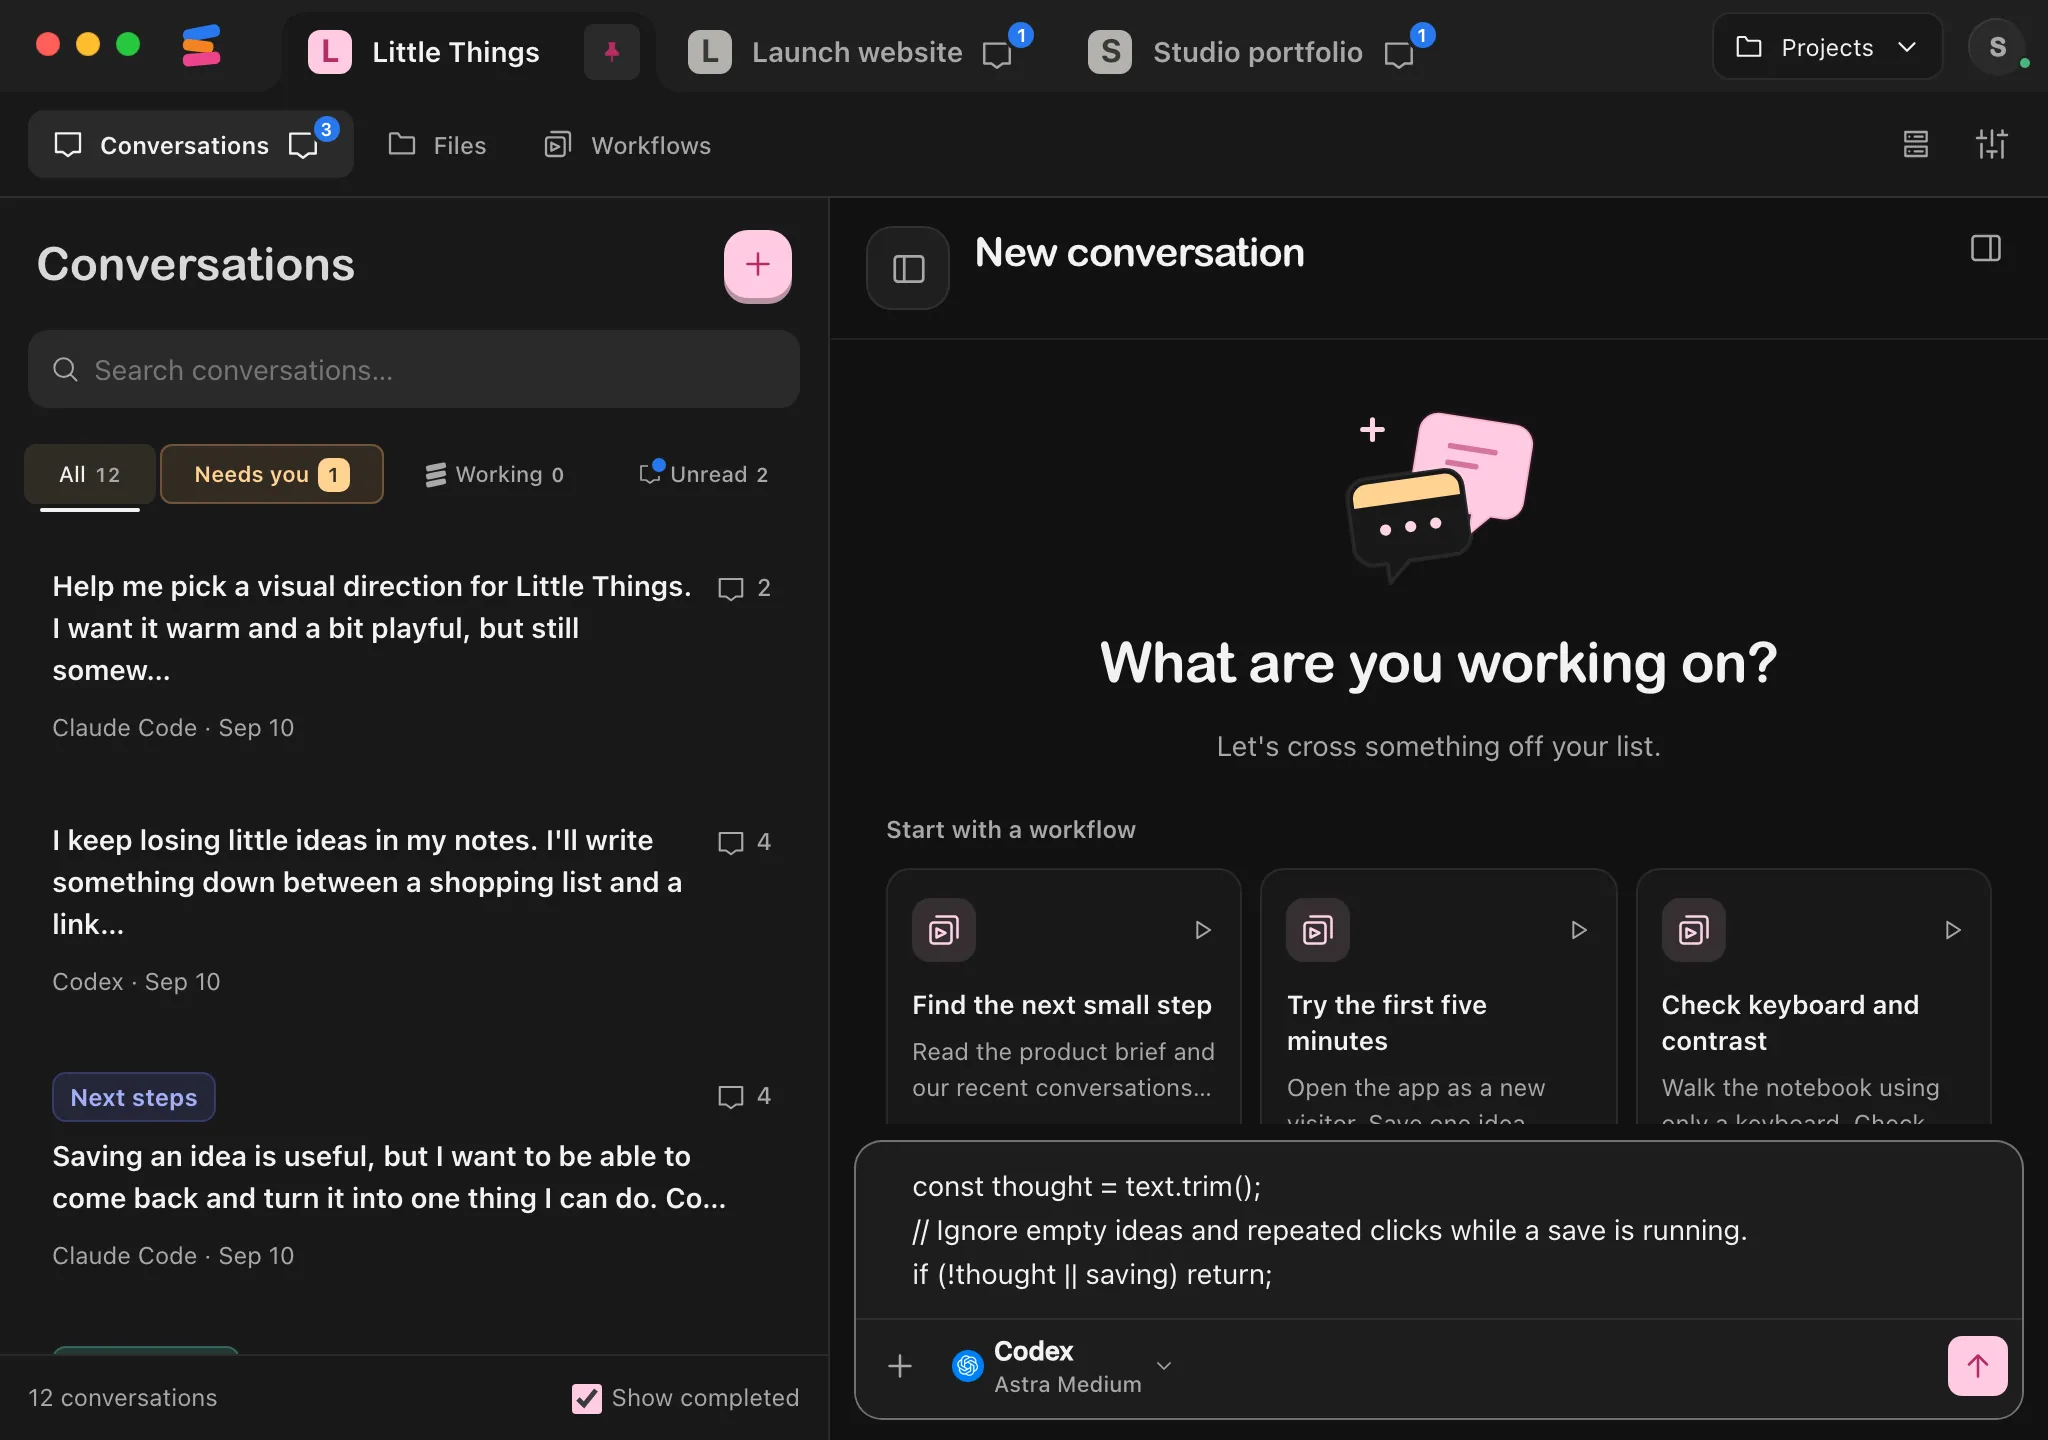Image resolution: width=2048 pixels, height=1440 pixels.
Task: Open the Workflows tab
Action: (x=628, y=145)
